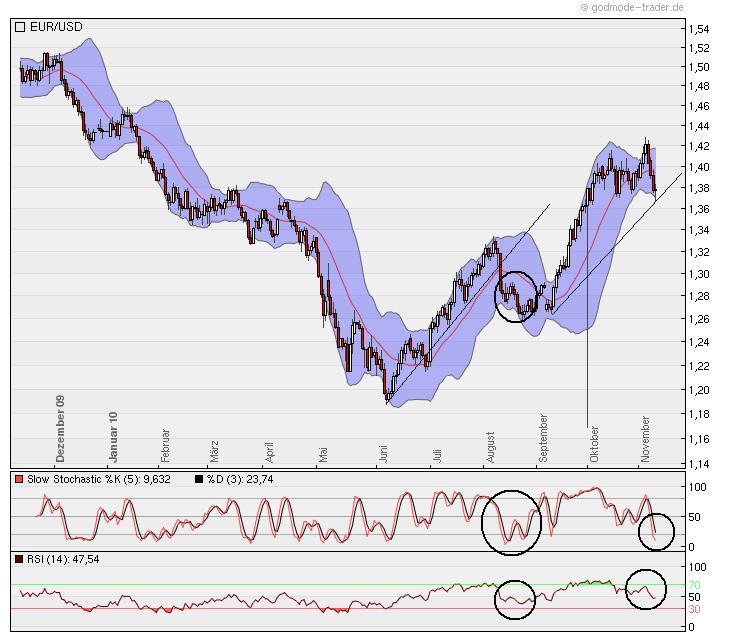Click the 1,42 price axis value

pyautogui.click(x=699, y=146)
